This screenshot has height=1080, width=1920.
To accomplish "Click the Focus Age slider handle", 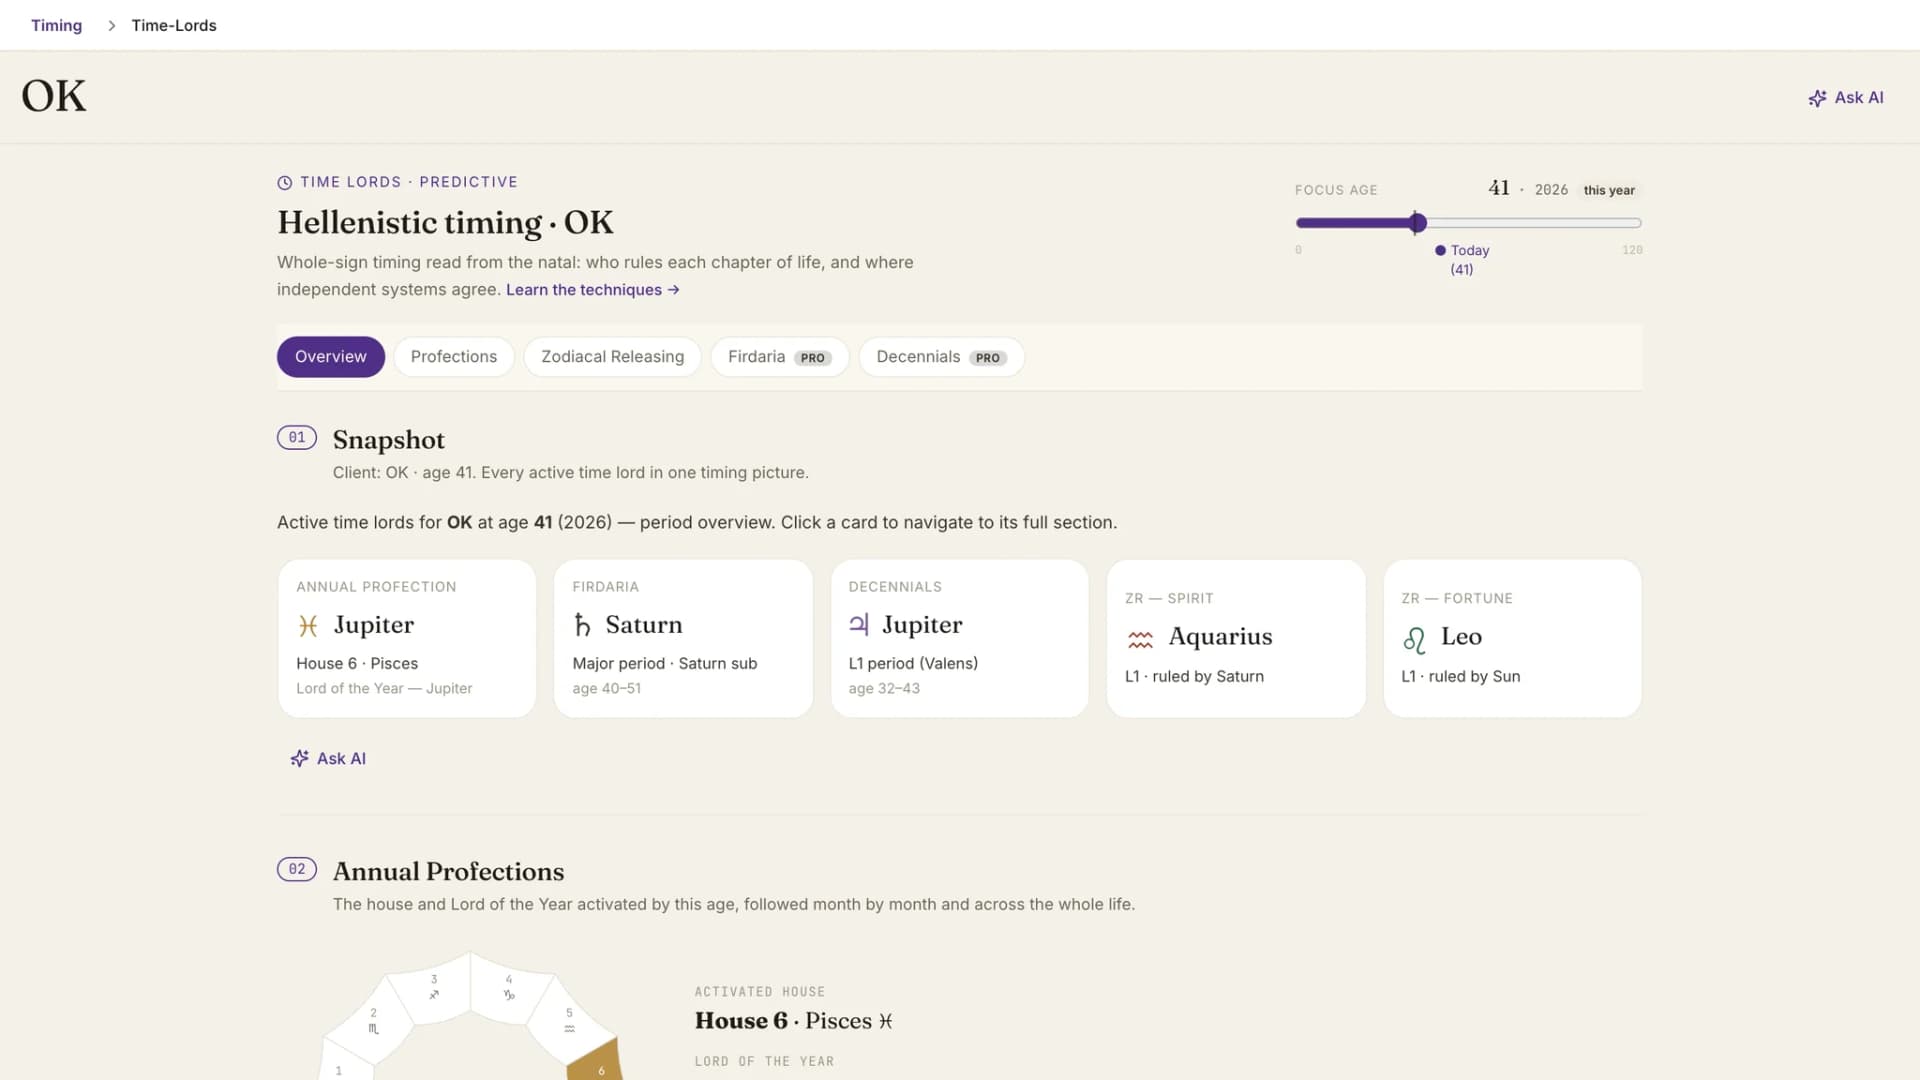I will [x=1417, y=223].
